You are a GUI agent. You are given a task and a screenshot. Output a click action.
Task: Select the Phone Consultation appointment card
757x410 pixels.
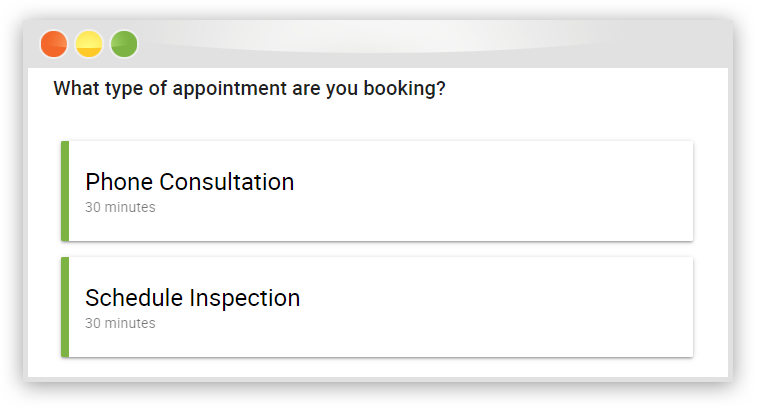tap(377, 191)
